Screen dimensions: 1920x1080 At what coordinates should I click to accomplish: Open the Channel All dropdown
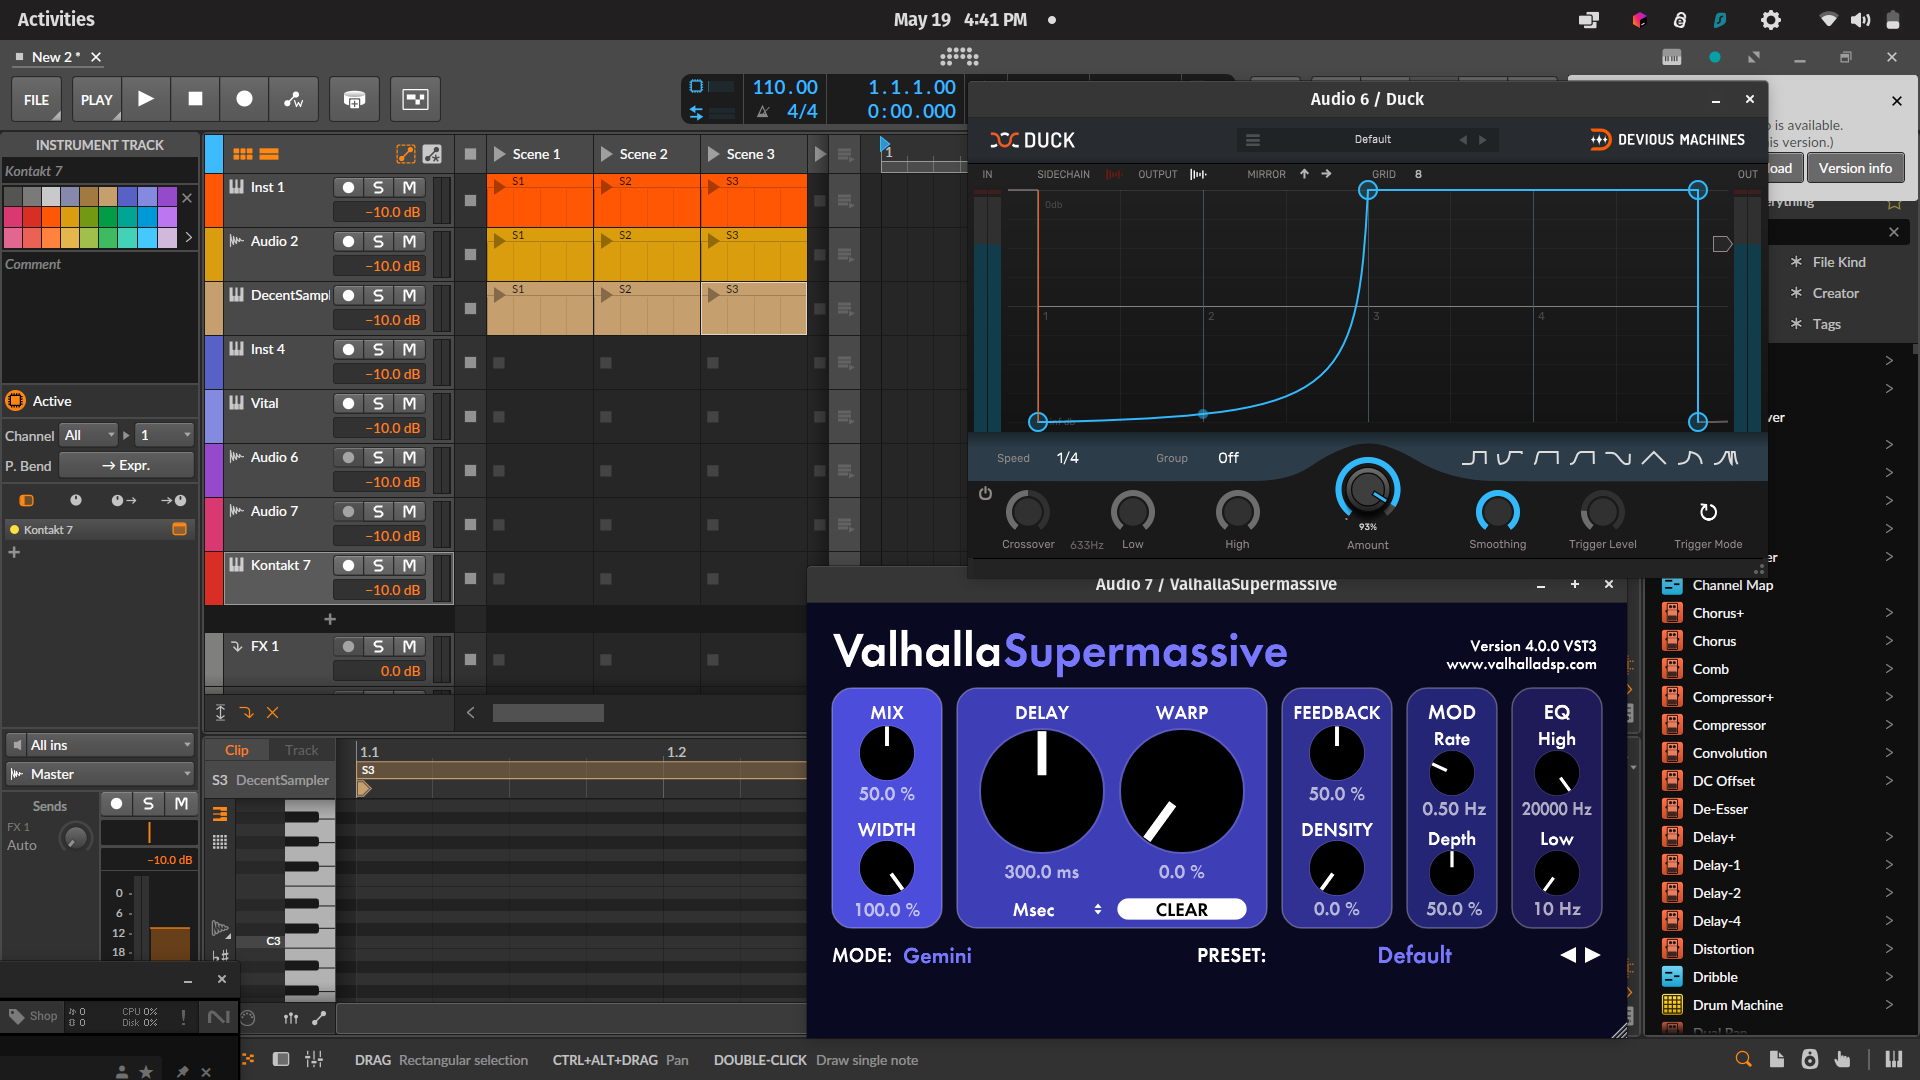point(89,435)
